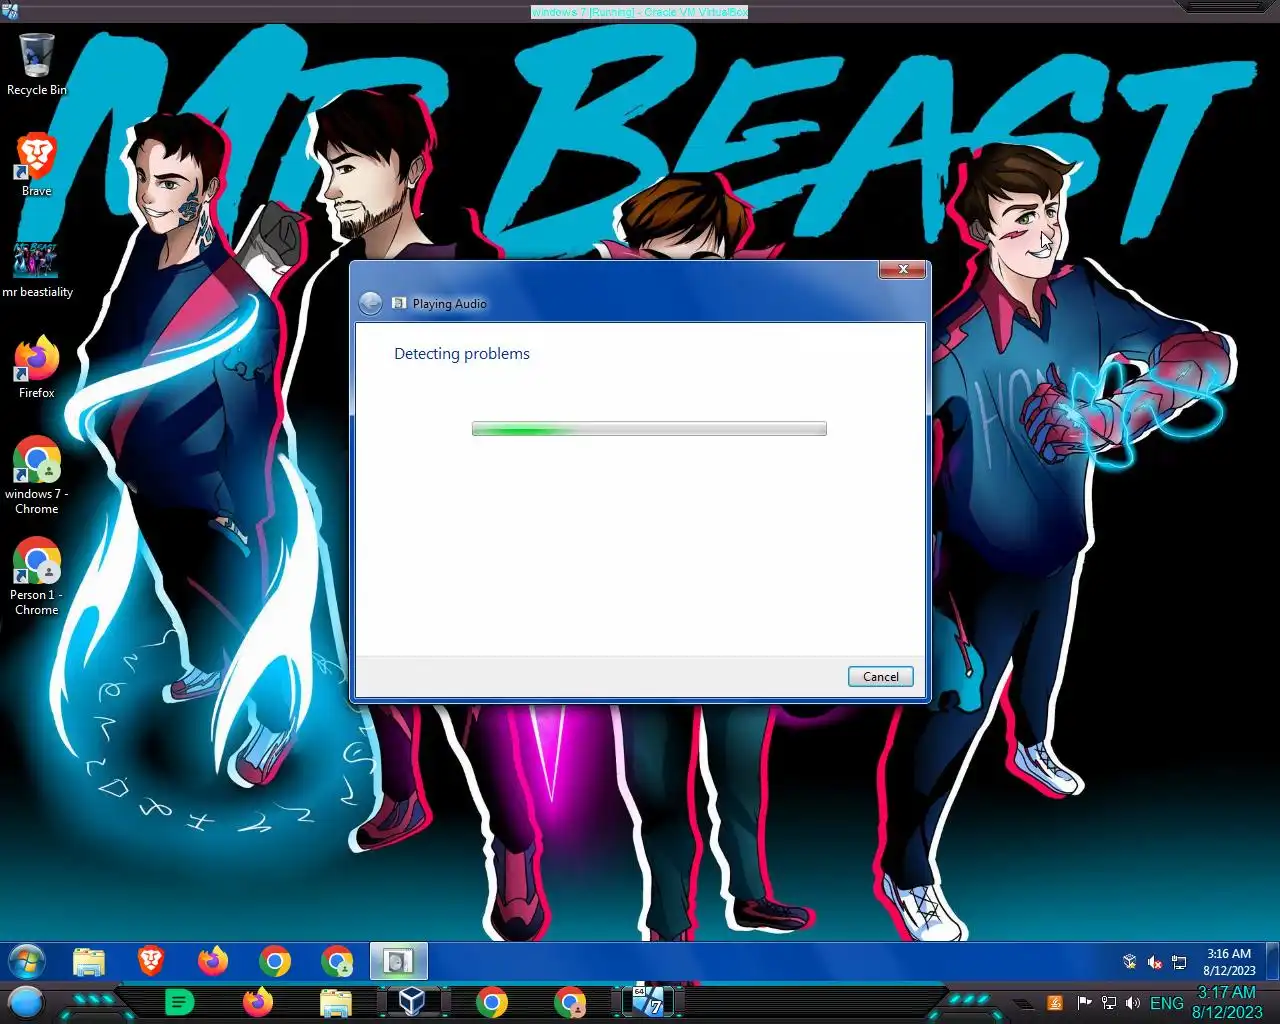This screenshot has width=1280, height=1024.
Task: Launch Brave from the Windows 7 taskbar
Action: pos(151,962)
